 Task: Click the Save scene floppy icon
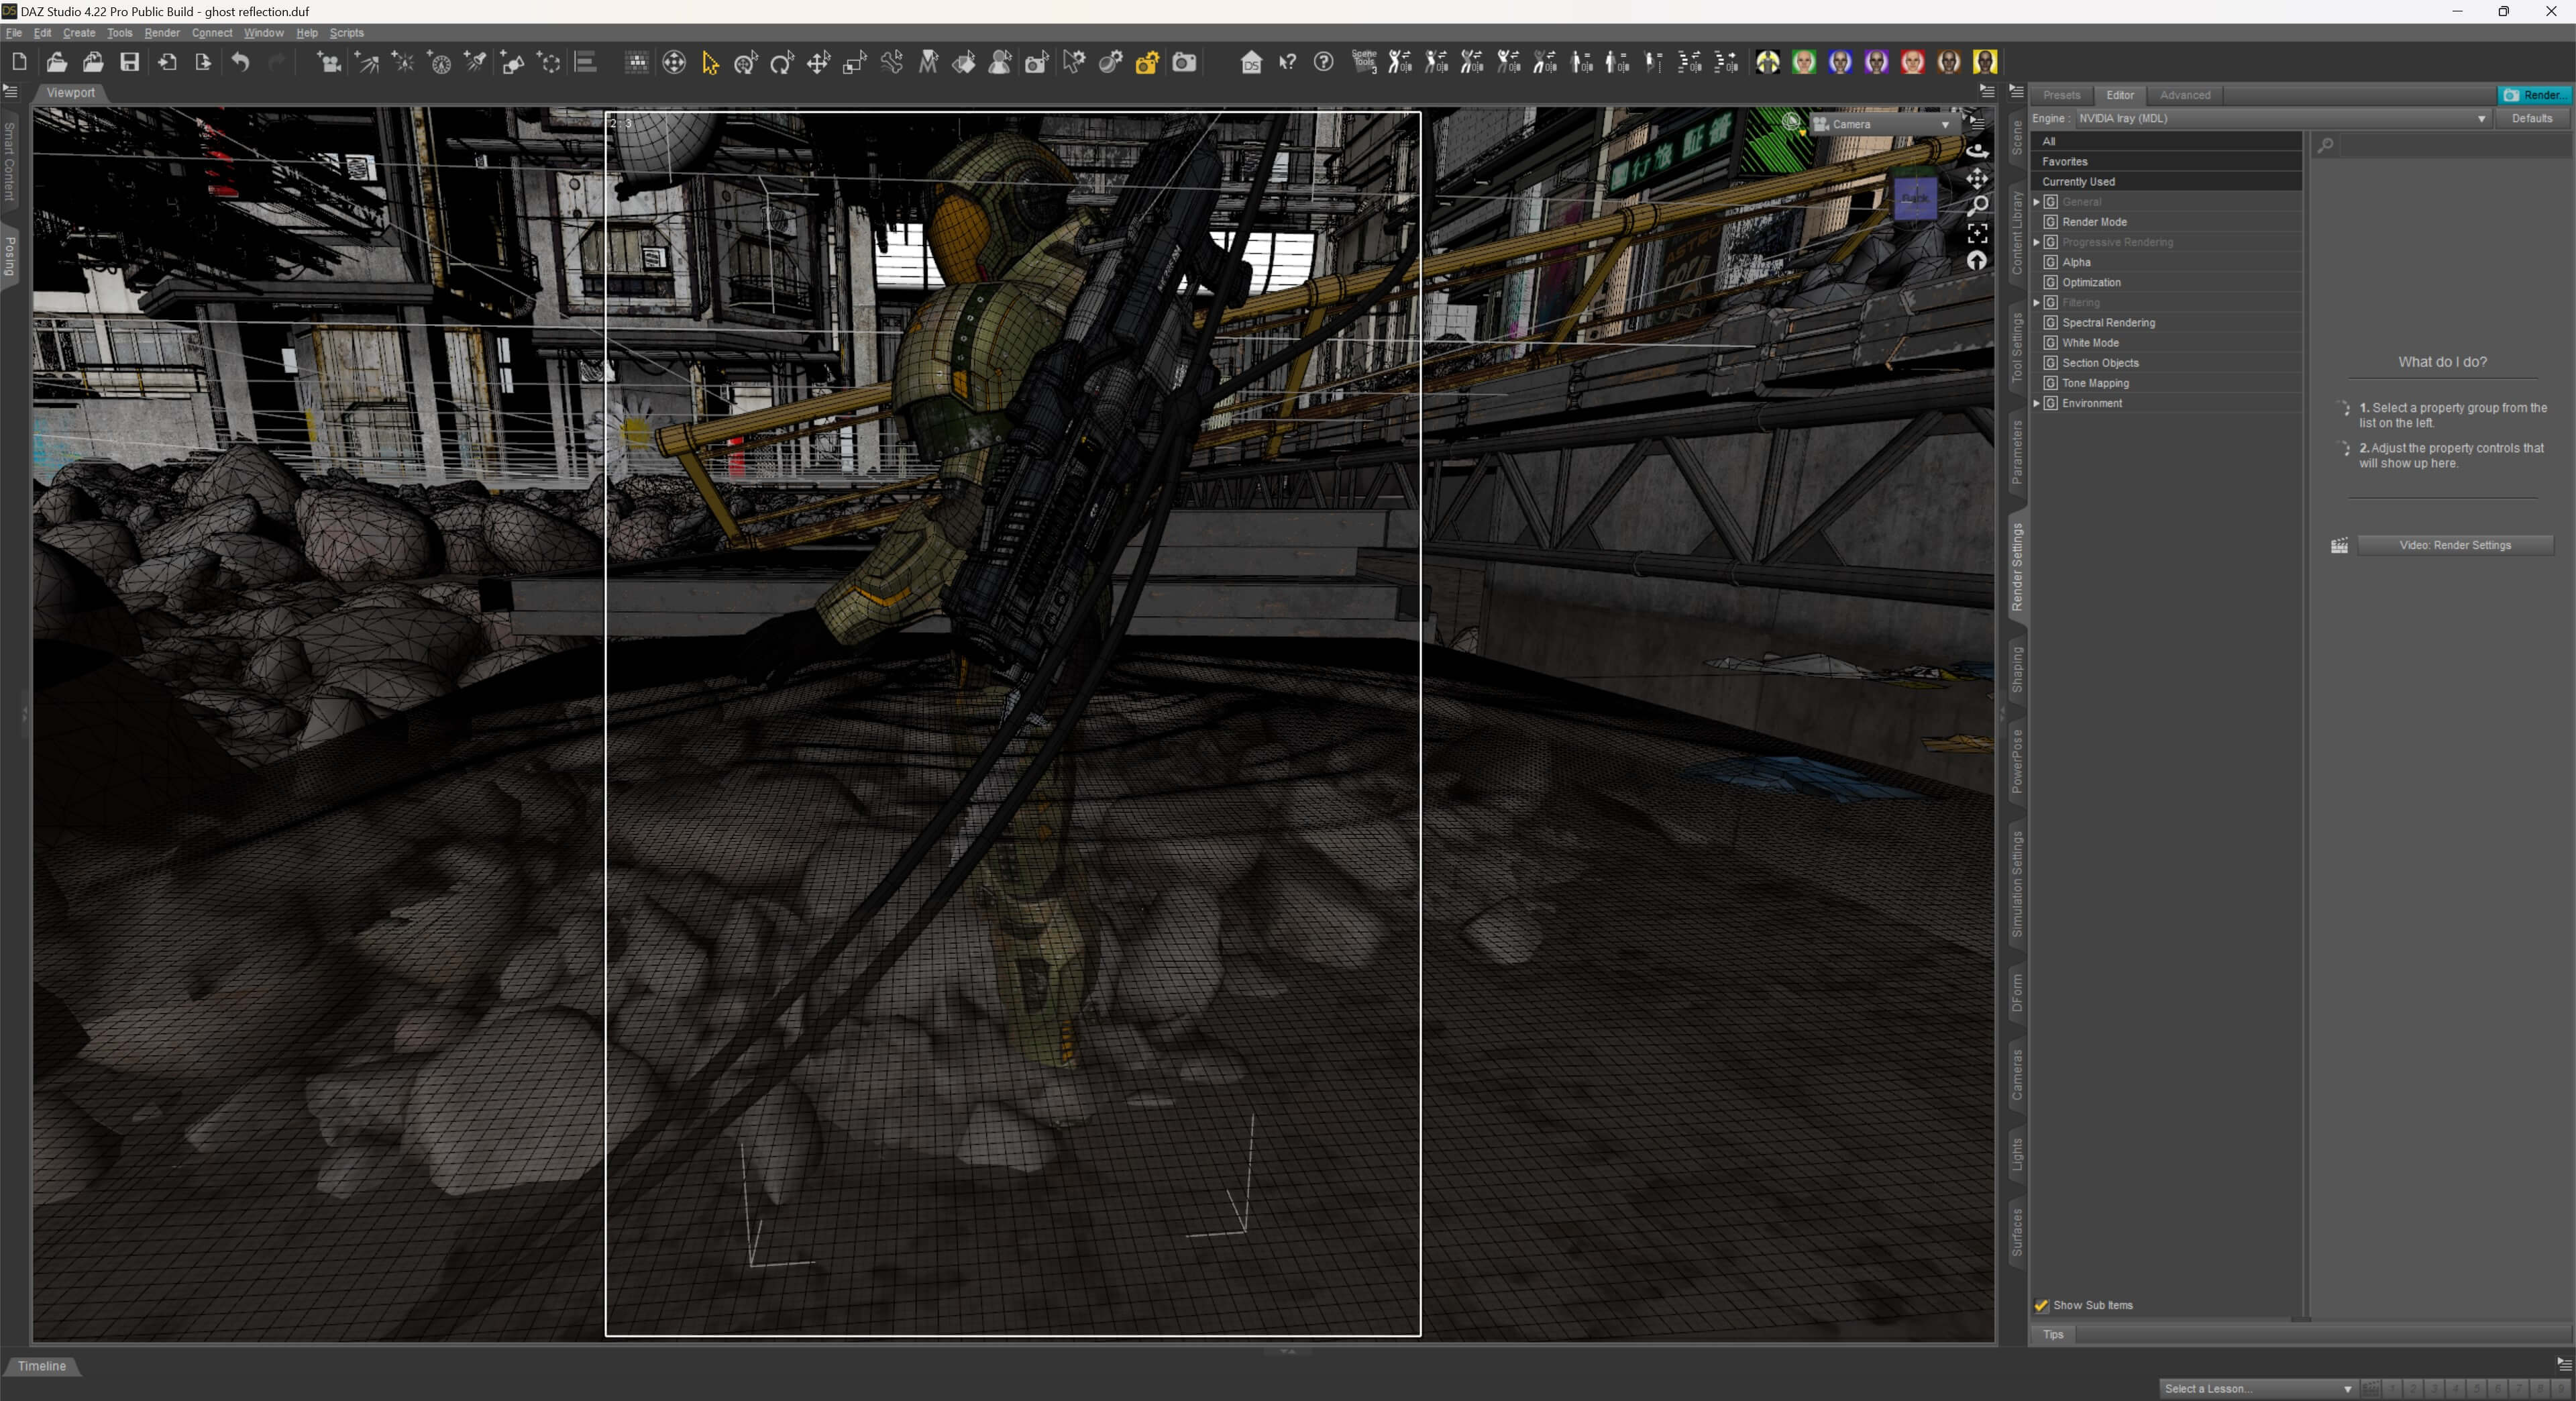coord(130,62)
